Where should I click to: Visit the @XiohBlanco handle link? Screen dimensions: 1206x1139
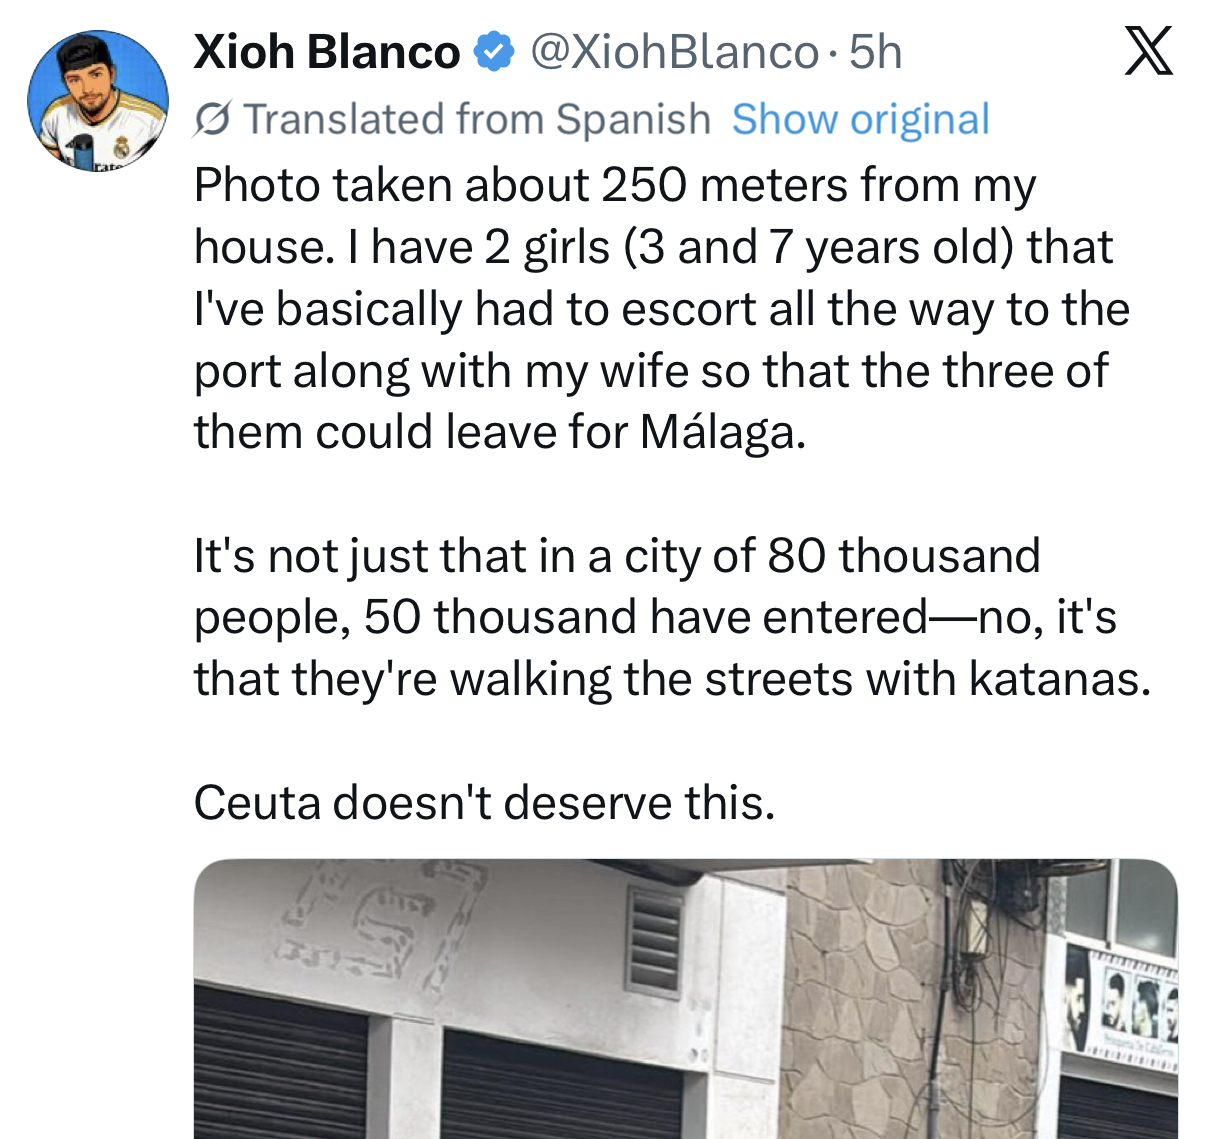point(673,52)
